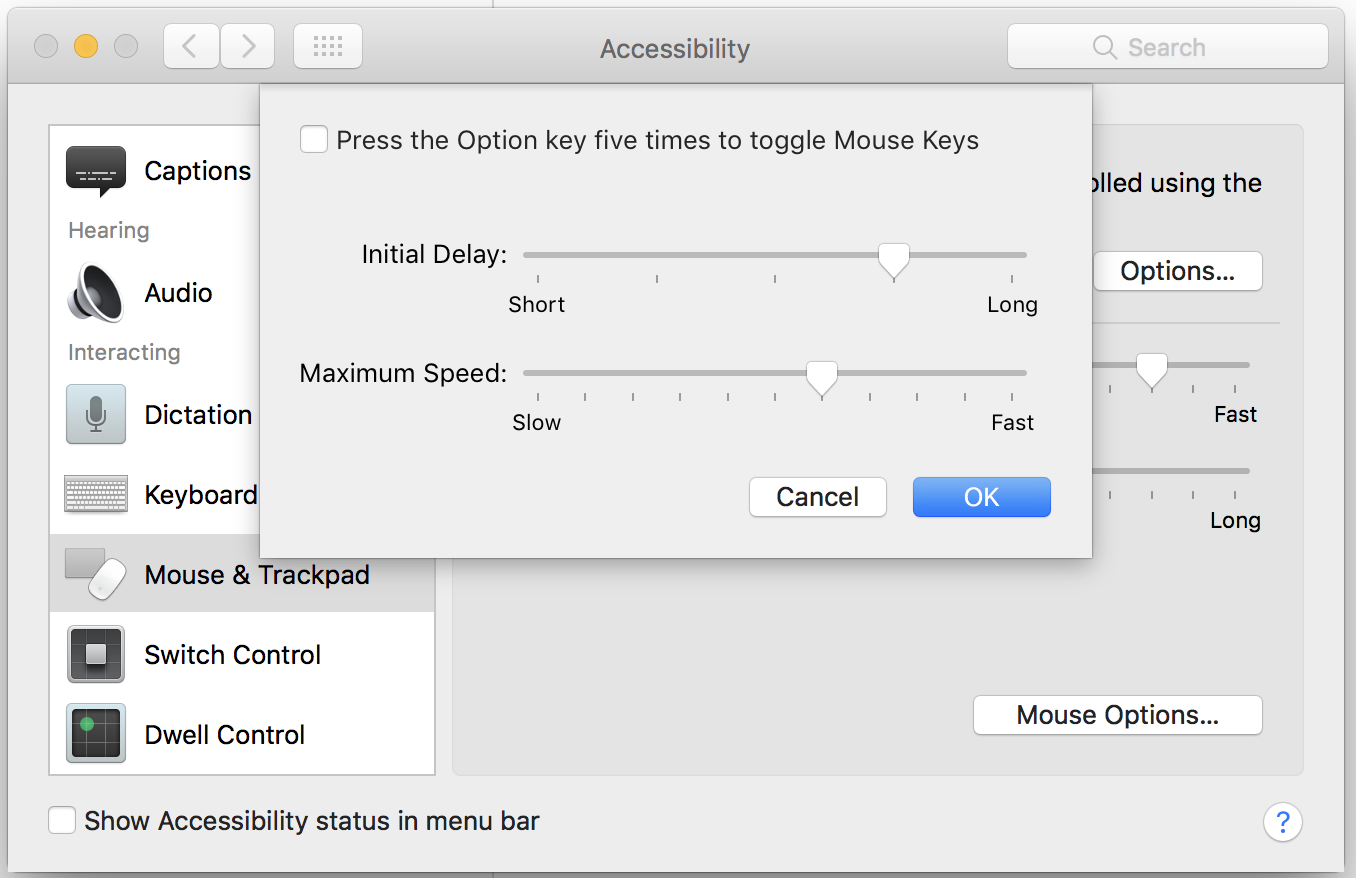The image size is (1356, 878).
Task: Open Accessibility help question mark button
Action: coord(1283,822)
